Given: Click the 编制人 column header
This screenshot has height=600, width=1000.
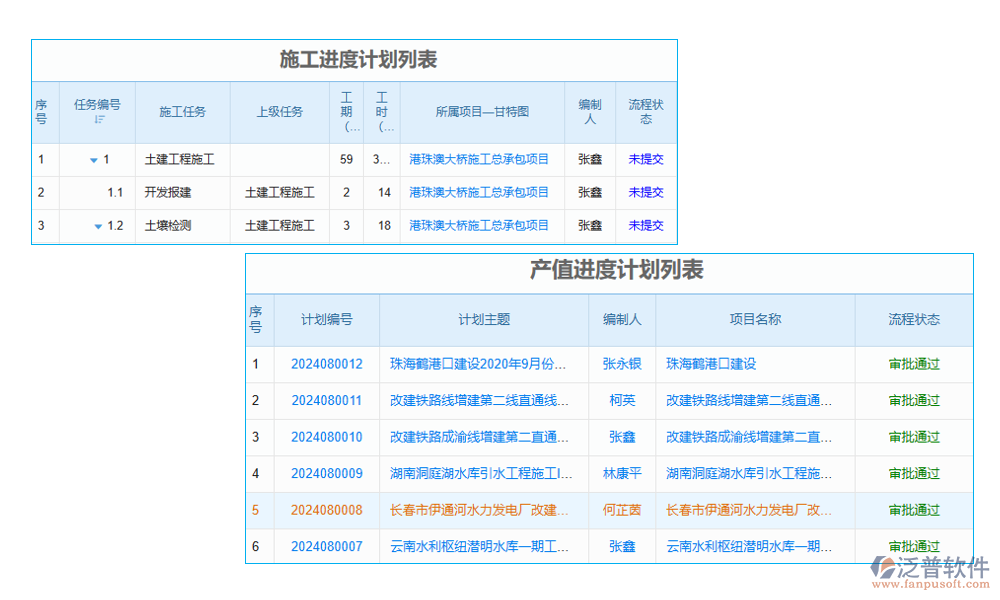Looking at the screenshot, I should 621,319.
